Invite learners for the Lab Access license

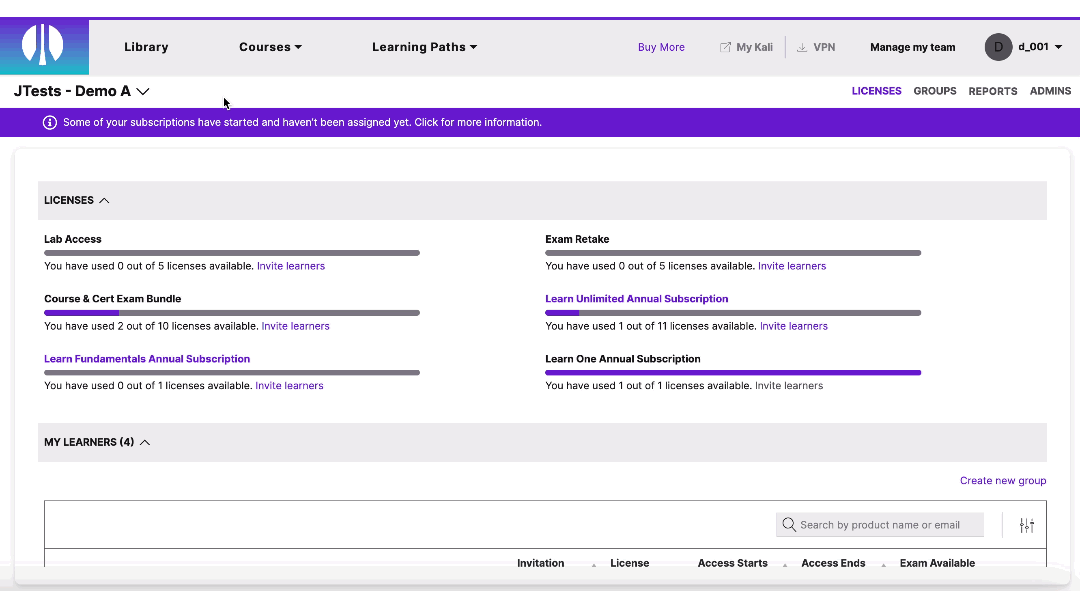point(291,265)
